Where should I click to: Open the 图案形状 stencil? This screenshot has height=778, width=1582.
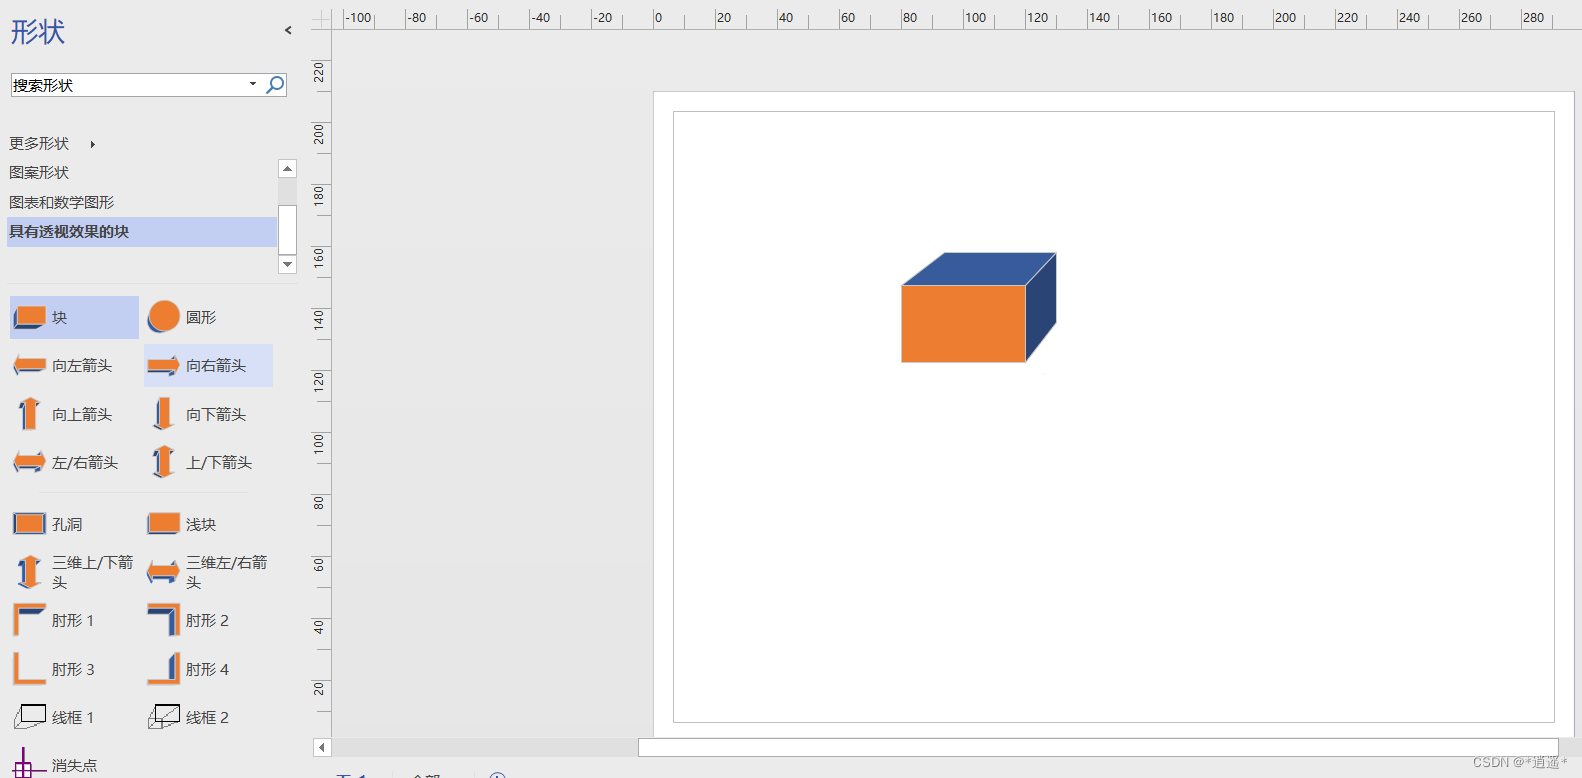coord(39,173)
